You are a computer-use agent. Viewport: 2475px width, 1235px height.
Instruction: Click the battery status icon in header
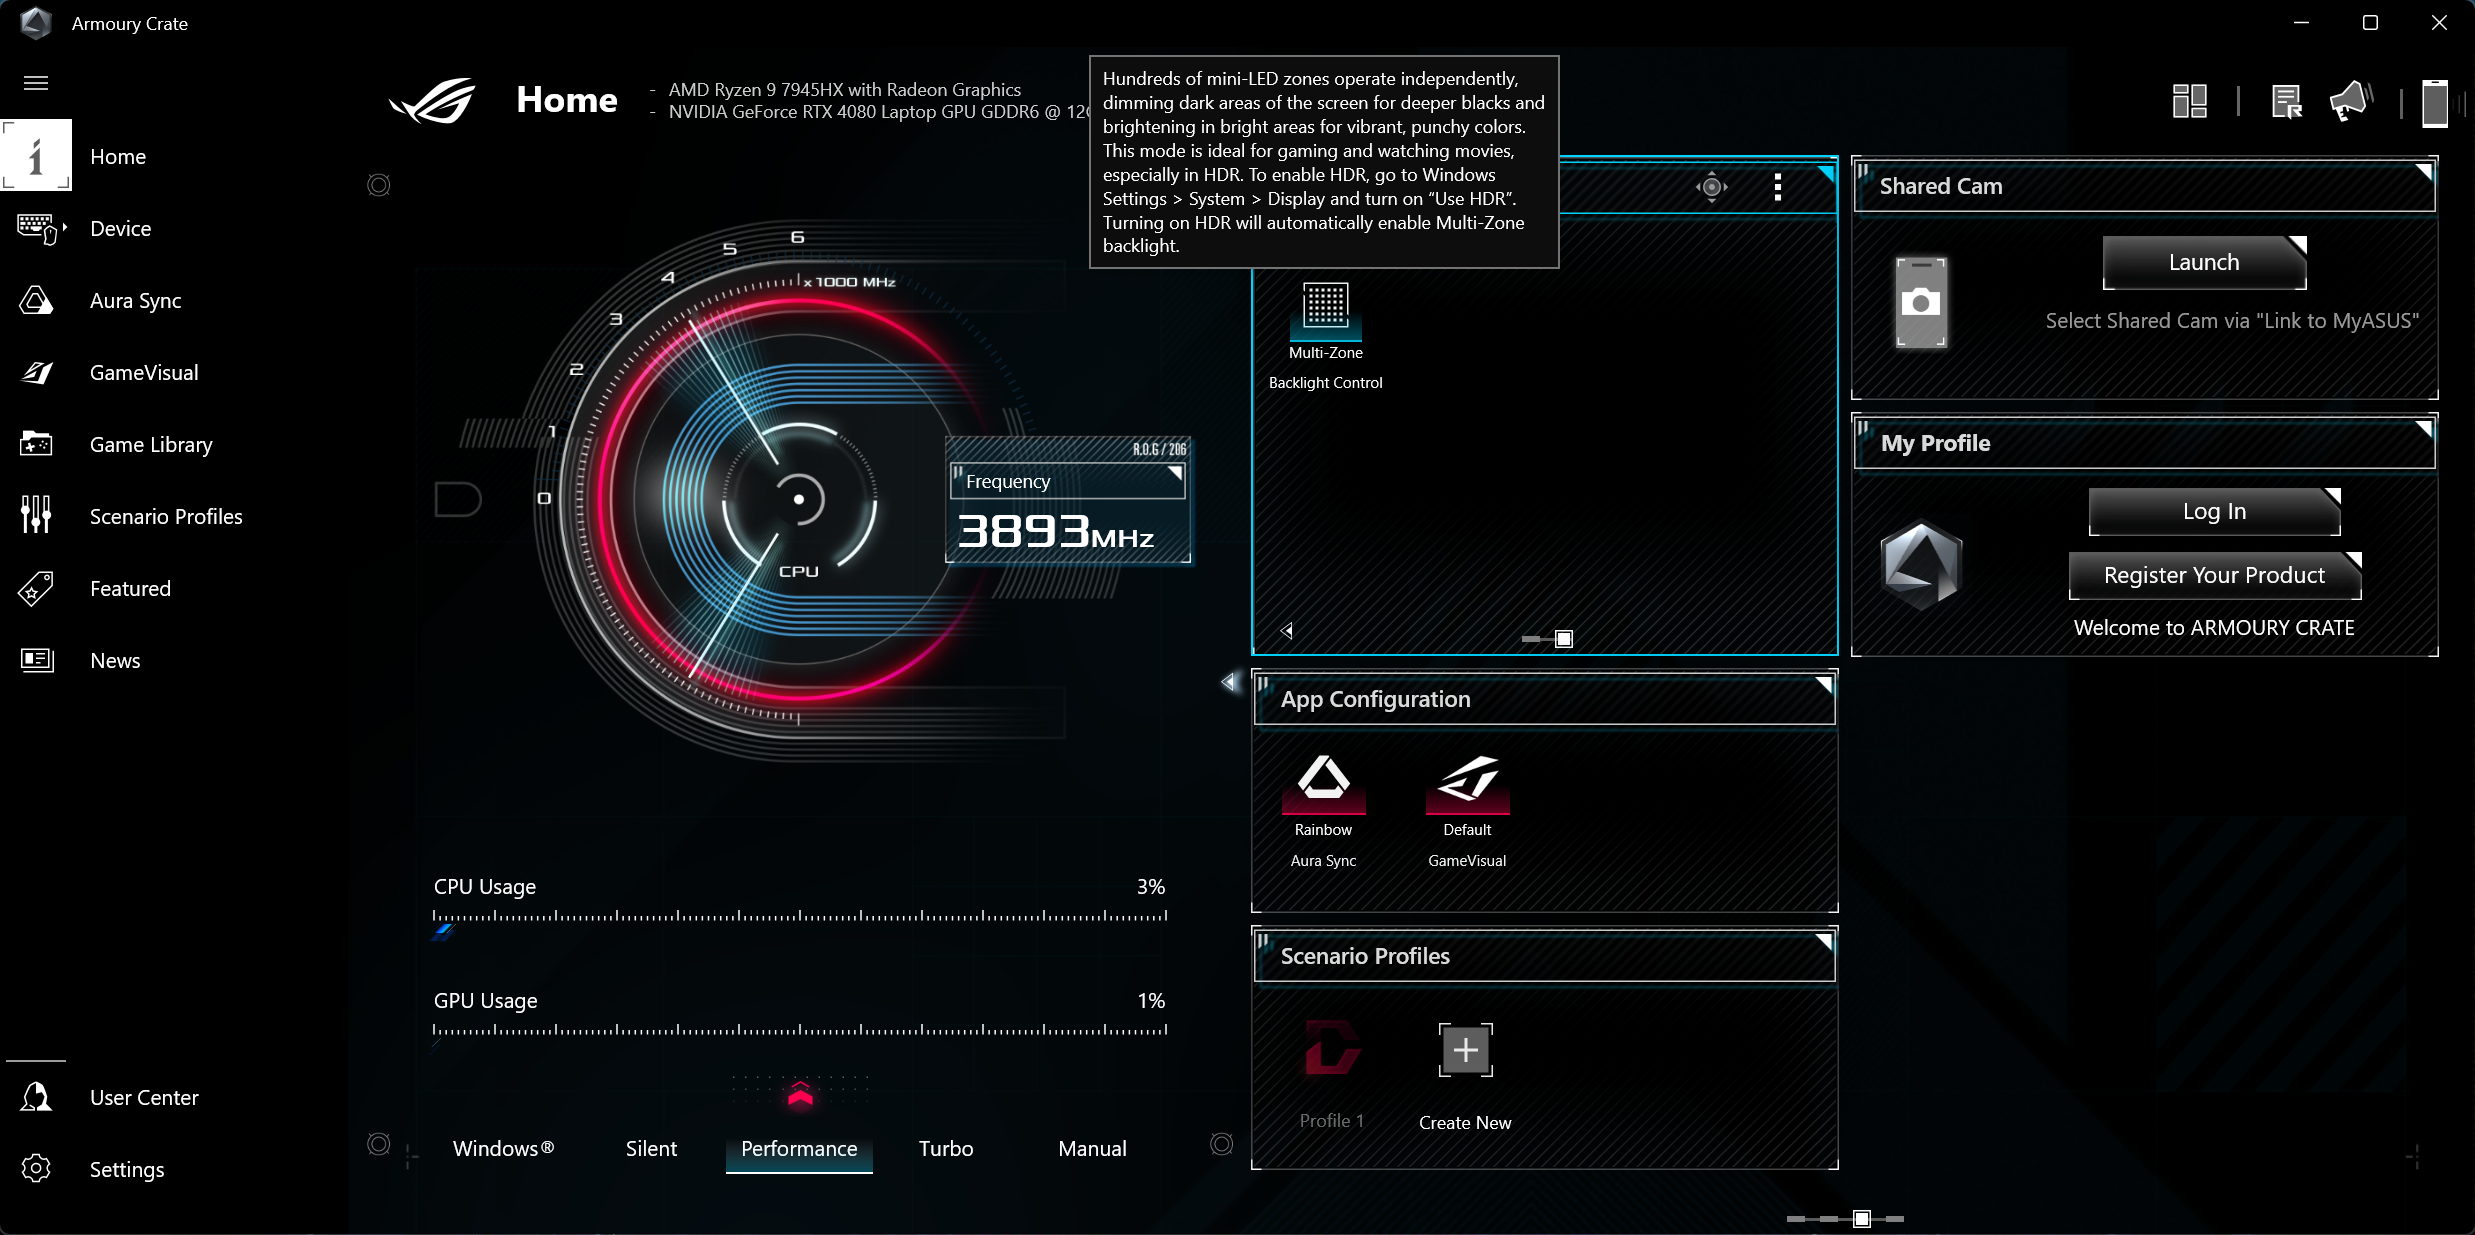pos(2434,103)
